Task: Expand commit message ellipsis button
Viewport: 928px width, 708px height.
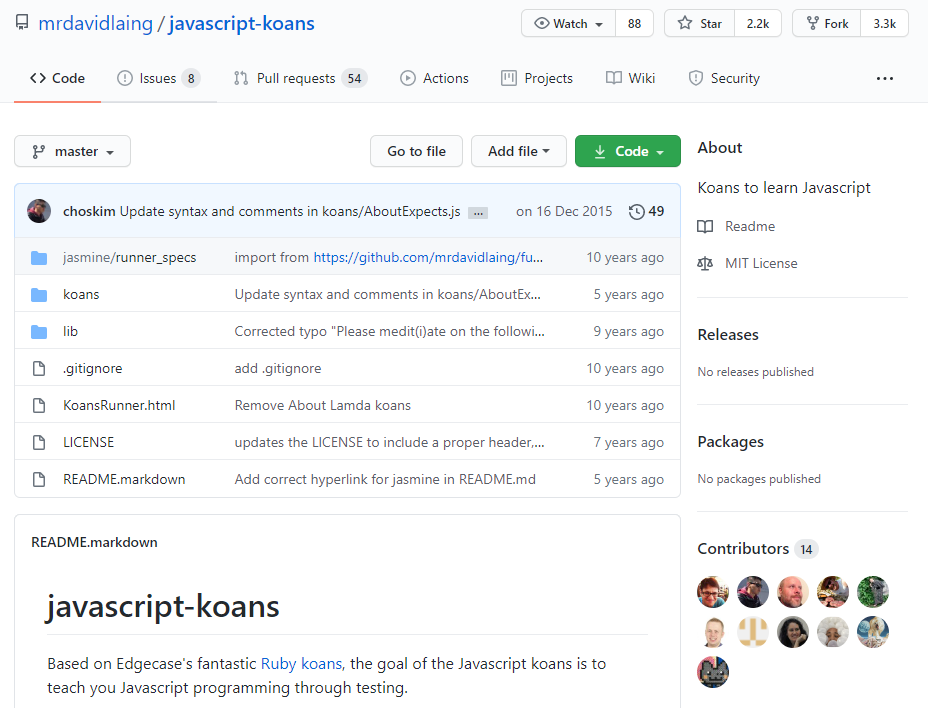Action: coord(478,213)
